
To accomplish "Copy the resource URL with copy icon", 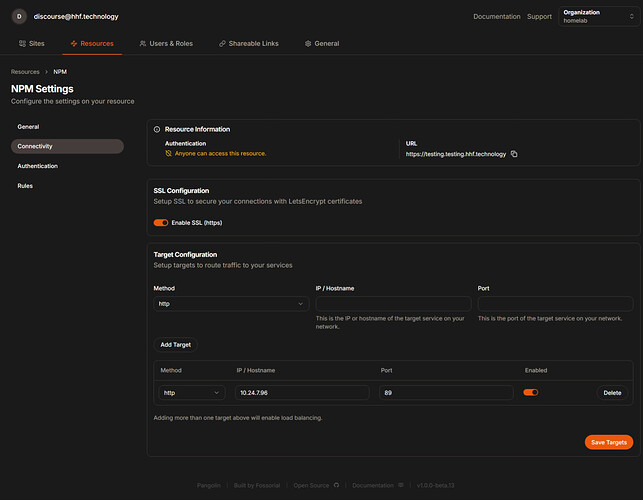I will pyautogui.click(x=514, y=154).
